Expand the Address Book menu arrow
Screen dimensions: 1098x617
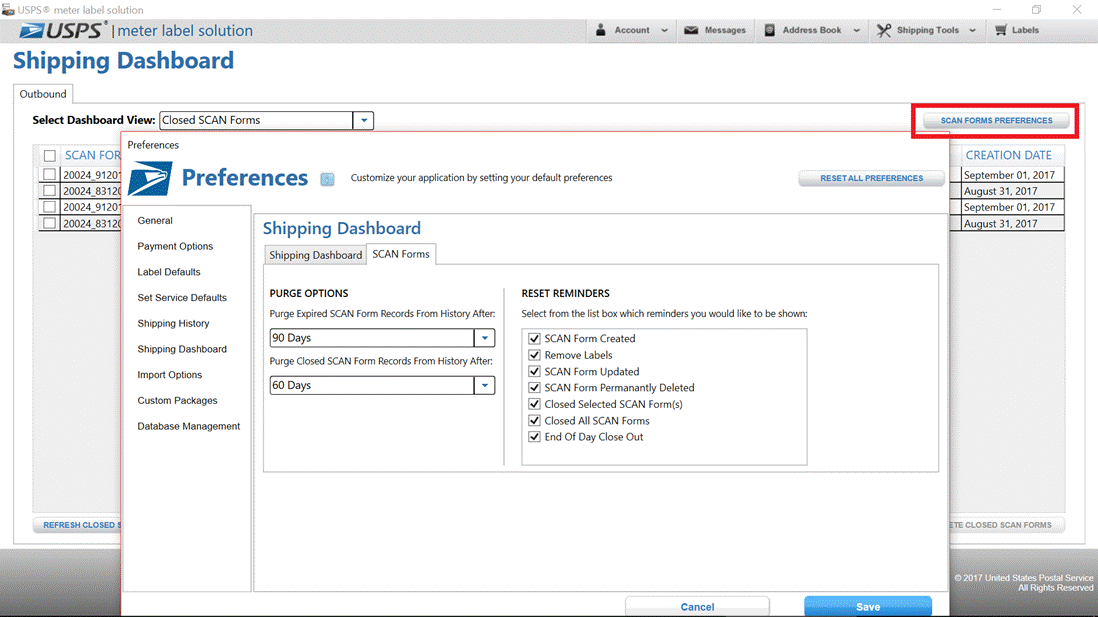(856, 31)
